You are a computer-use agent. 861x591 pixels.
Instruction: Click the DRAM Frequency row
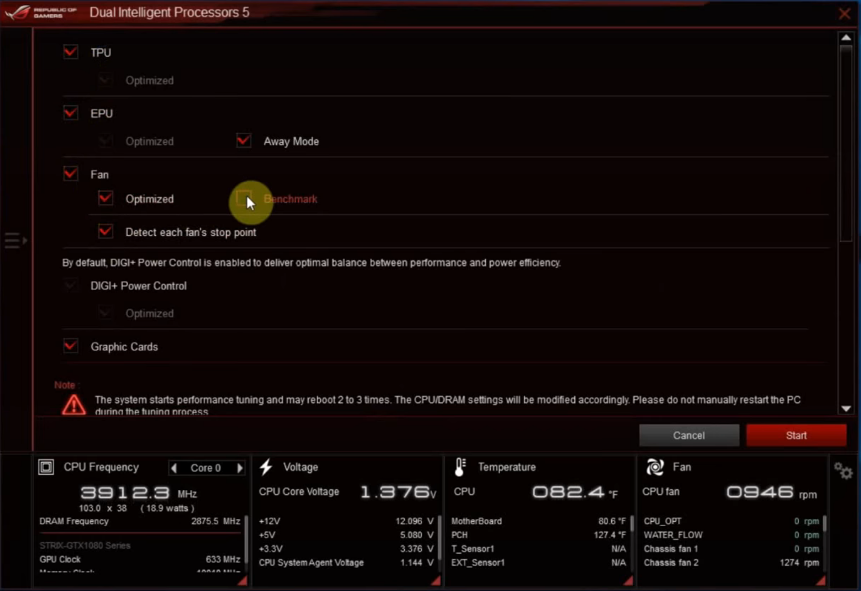[139, 521]
